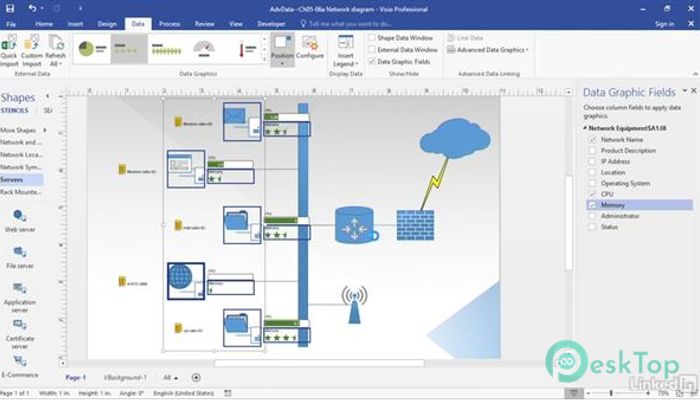
Task: Click the Quick Import icon
Action: [x=8, y=44]
